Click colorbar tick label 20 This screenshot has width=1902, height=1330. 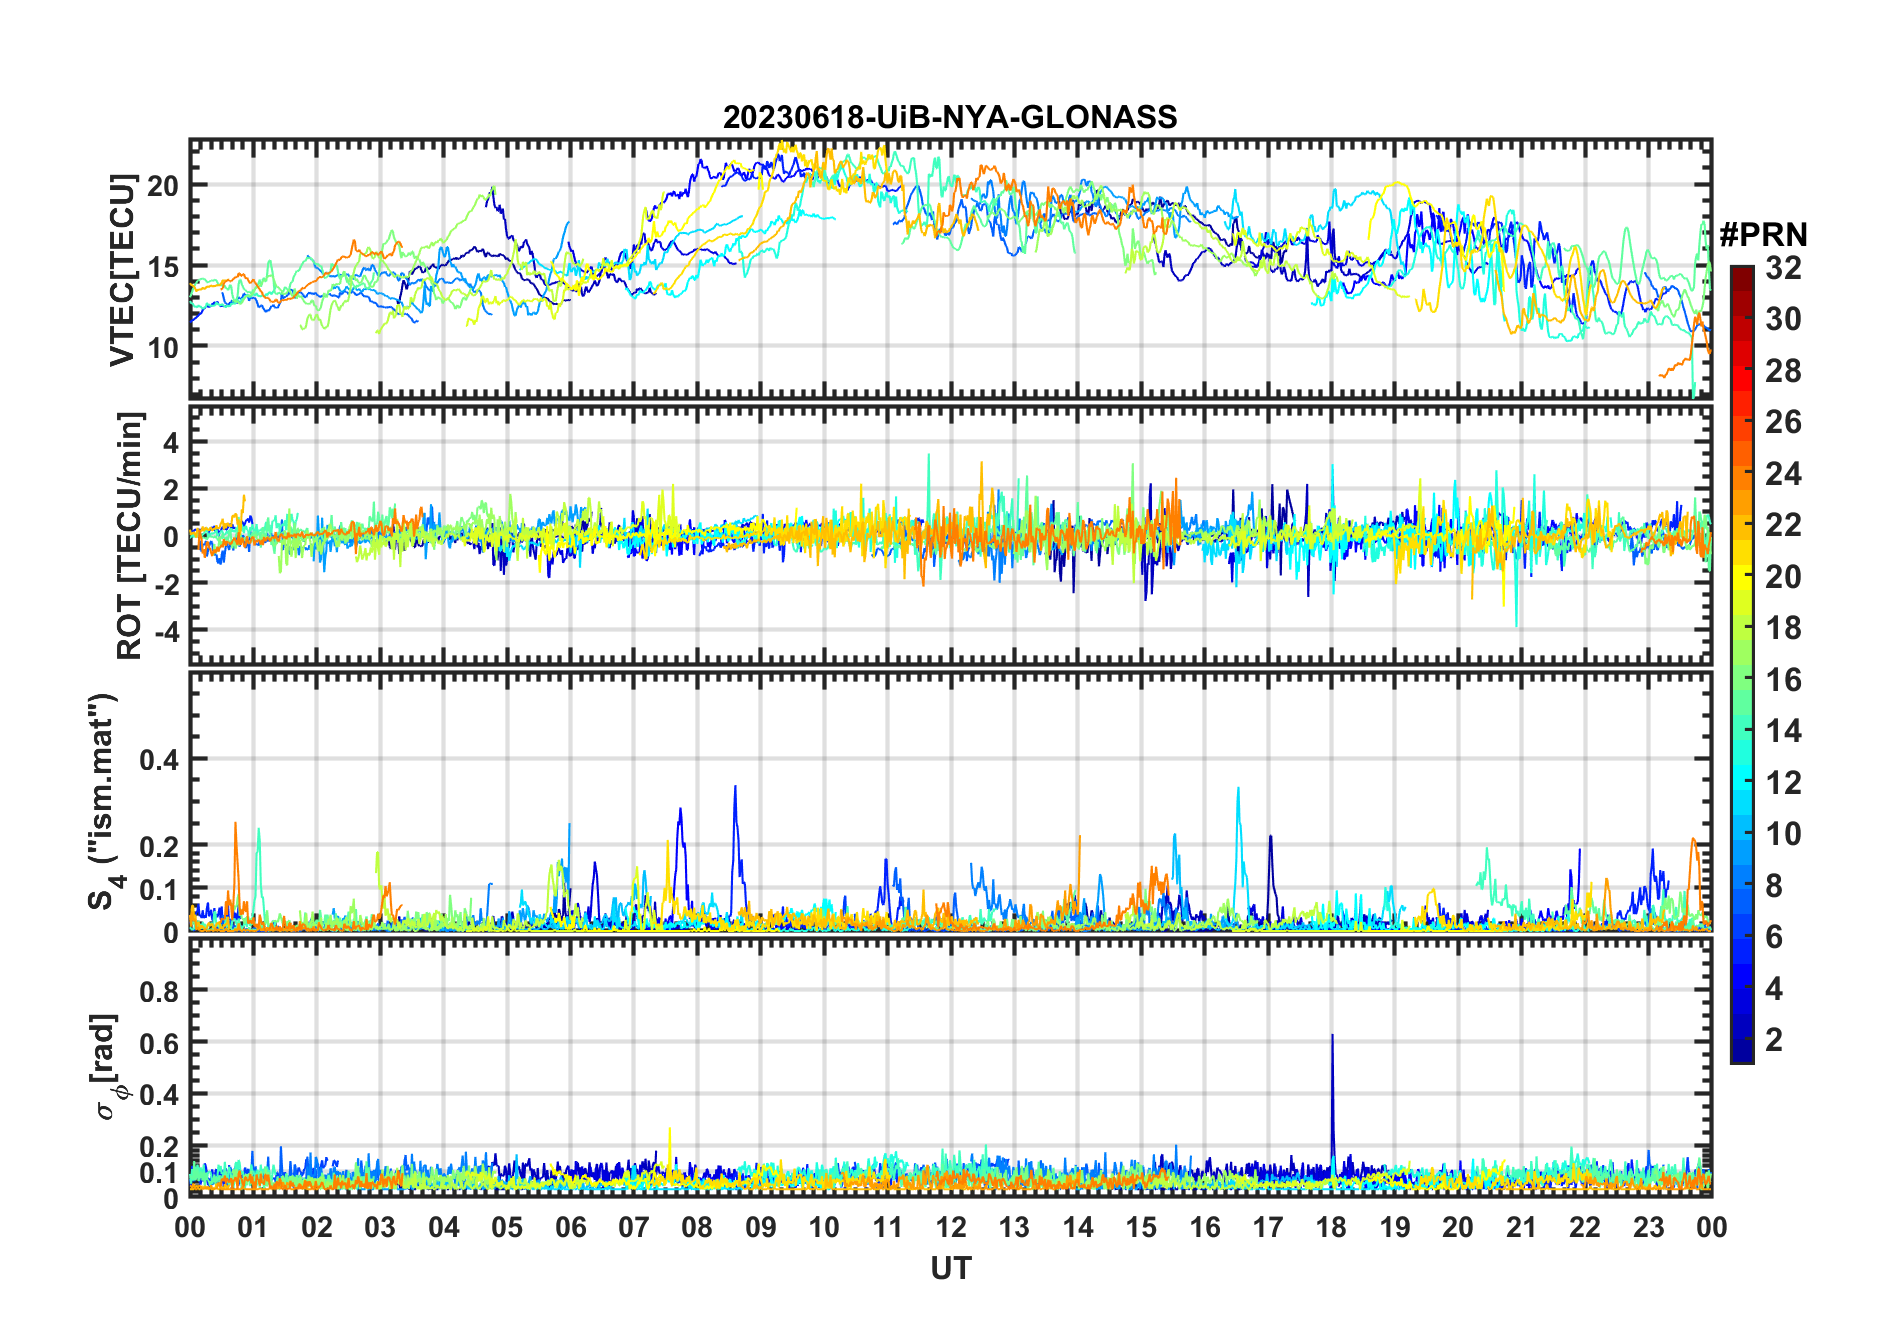[x=1783, y=577]
